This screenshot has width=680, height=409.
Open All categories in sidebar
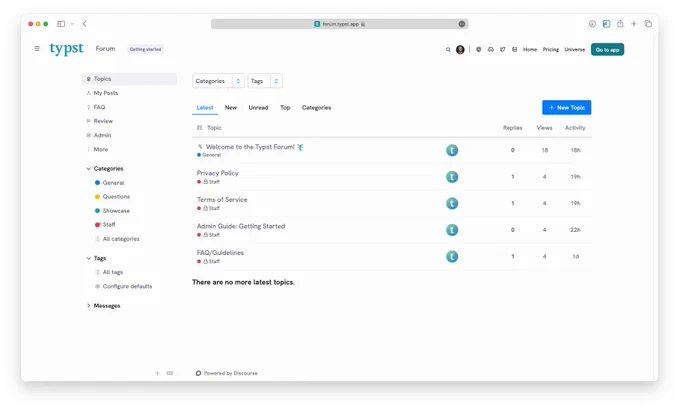click(x=117, y=239)
